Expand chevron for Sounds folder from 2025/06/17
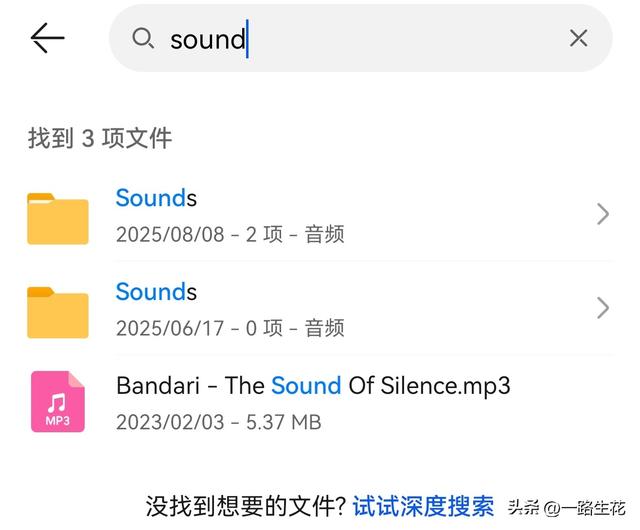The height and width of the screenshot is (530, 640). [x=602, y=308]
